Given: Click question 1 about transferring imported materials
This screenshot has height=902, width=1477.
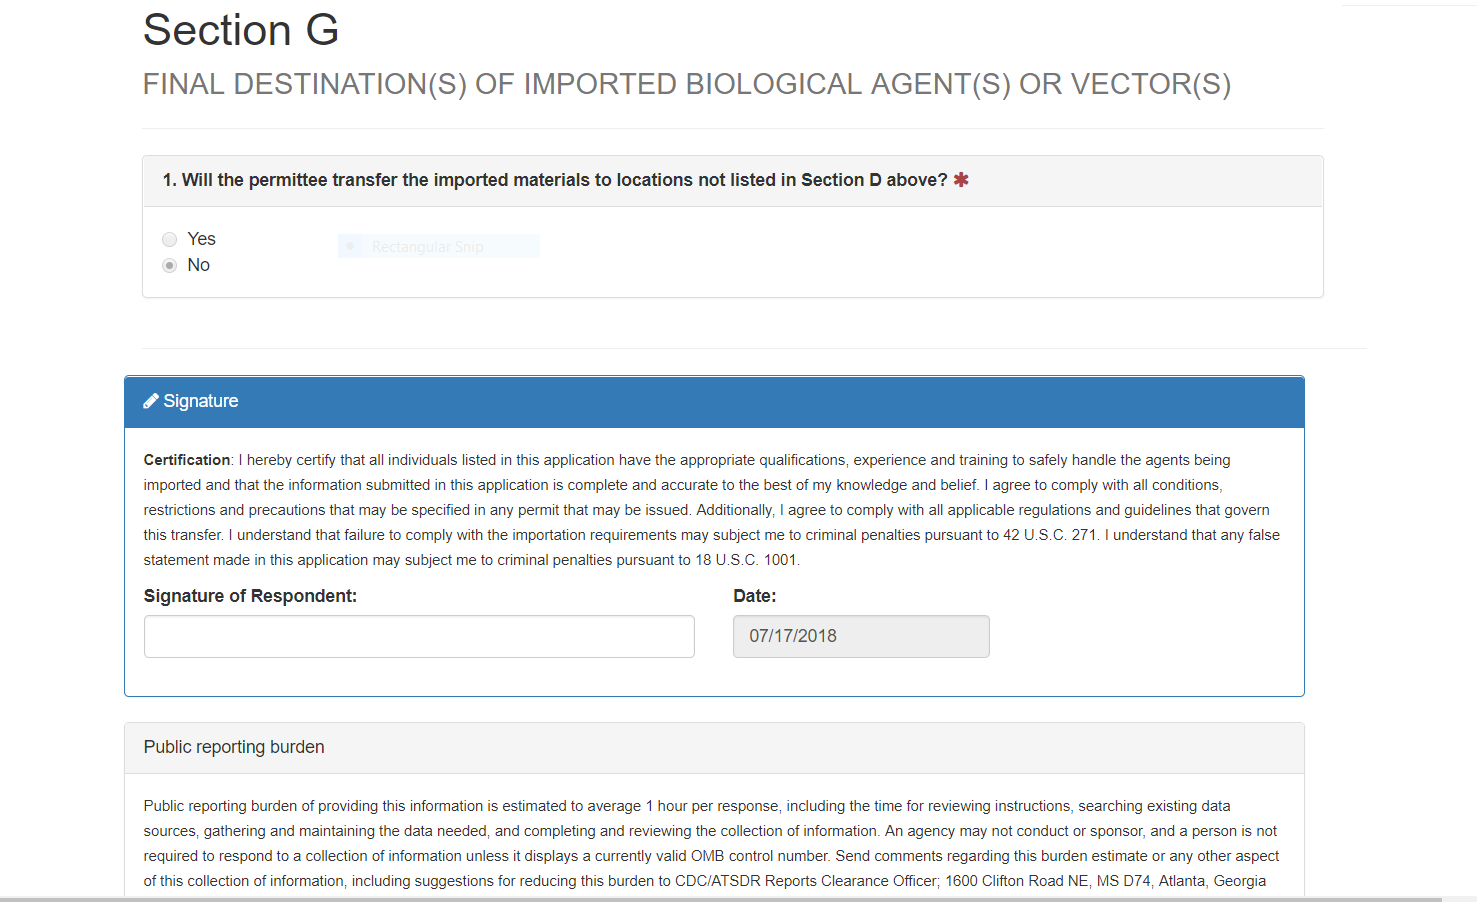Looking at the screenshot, I should tap(554, 180).
